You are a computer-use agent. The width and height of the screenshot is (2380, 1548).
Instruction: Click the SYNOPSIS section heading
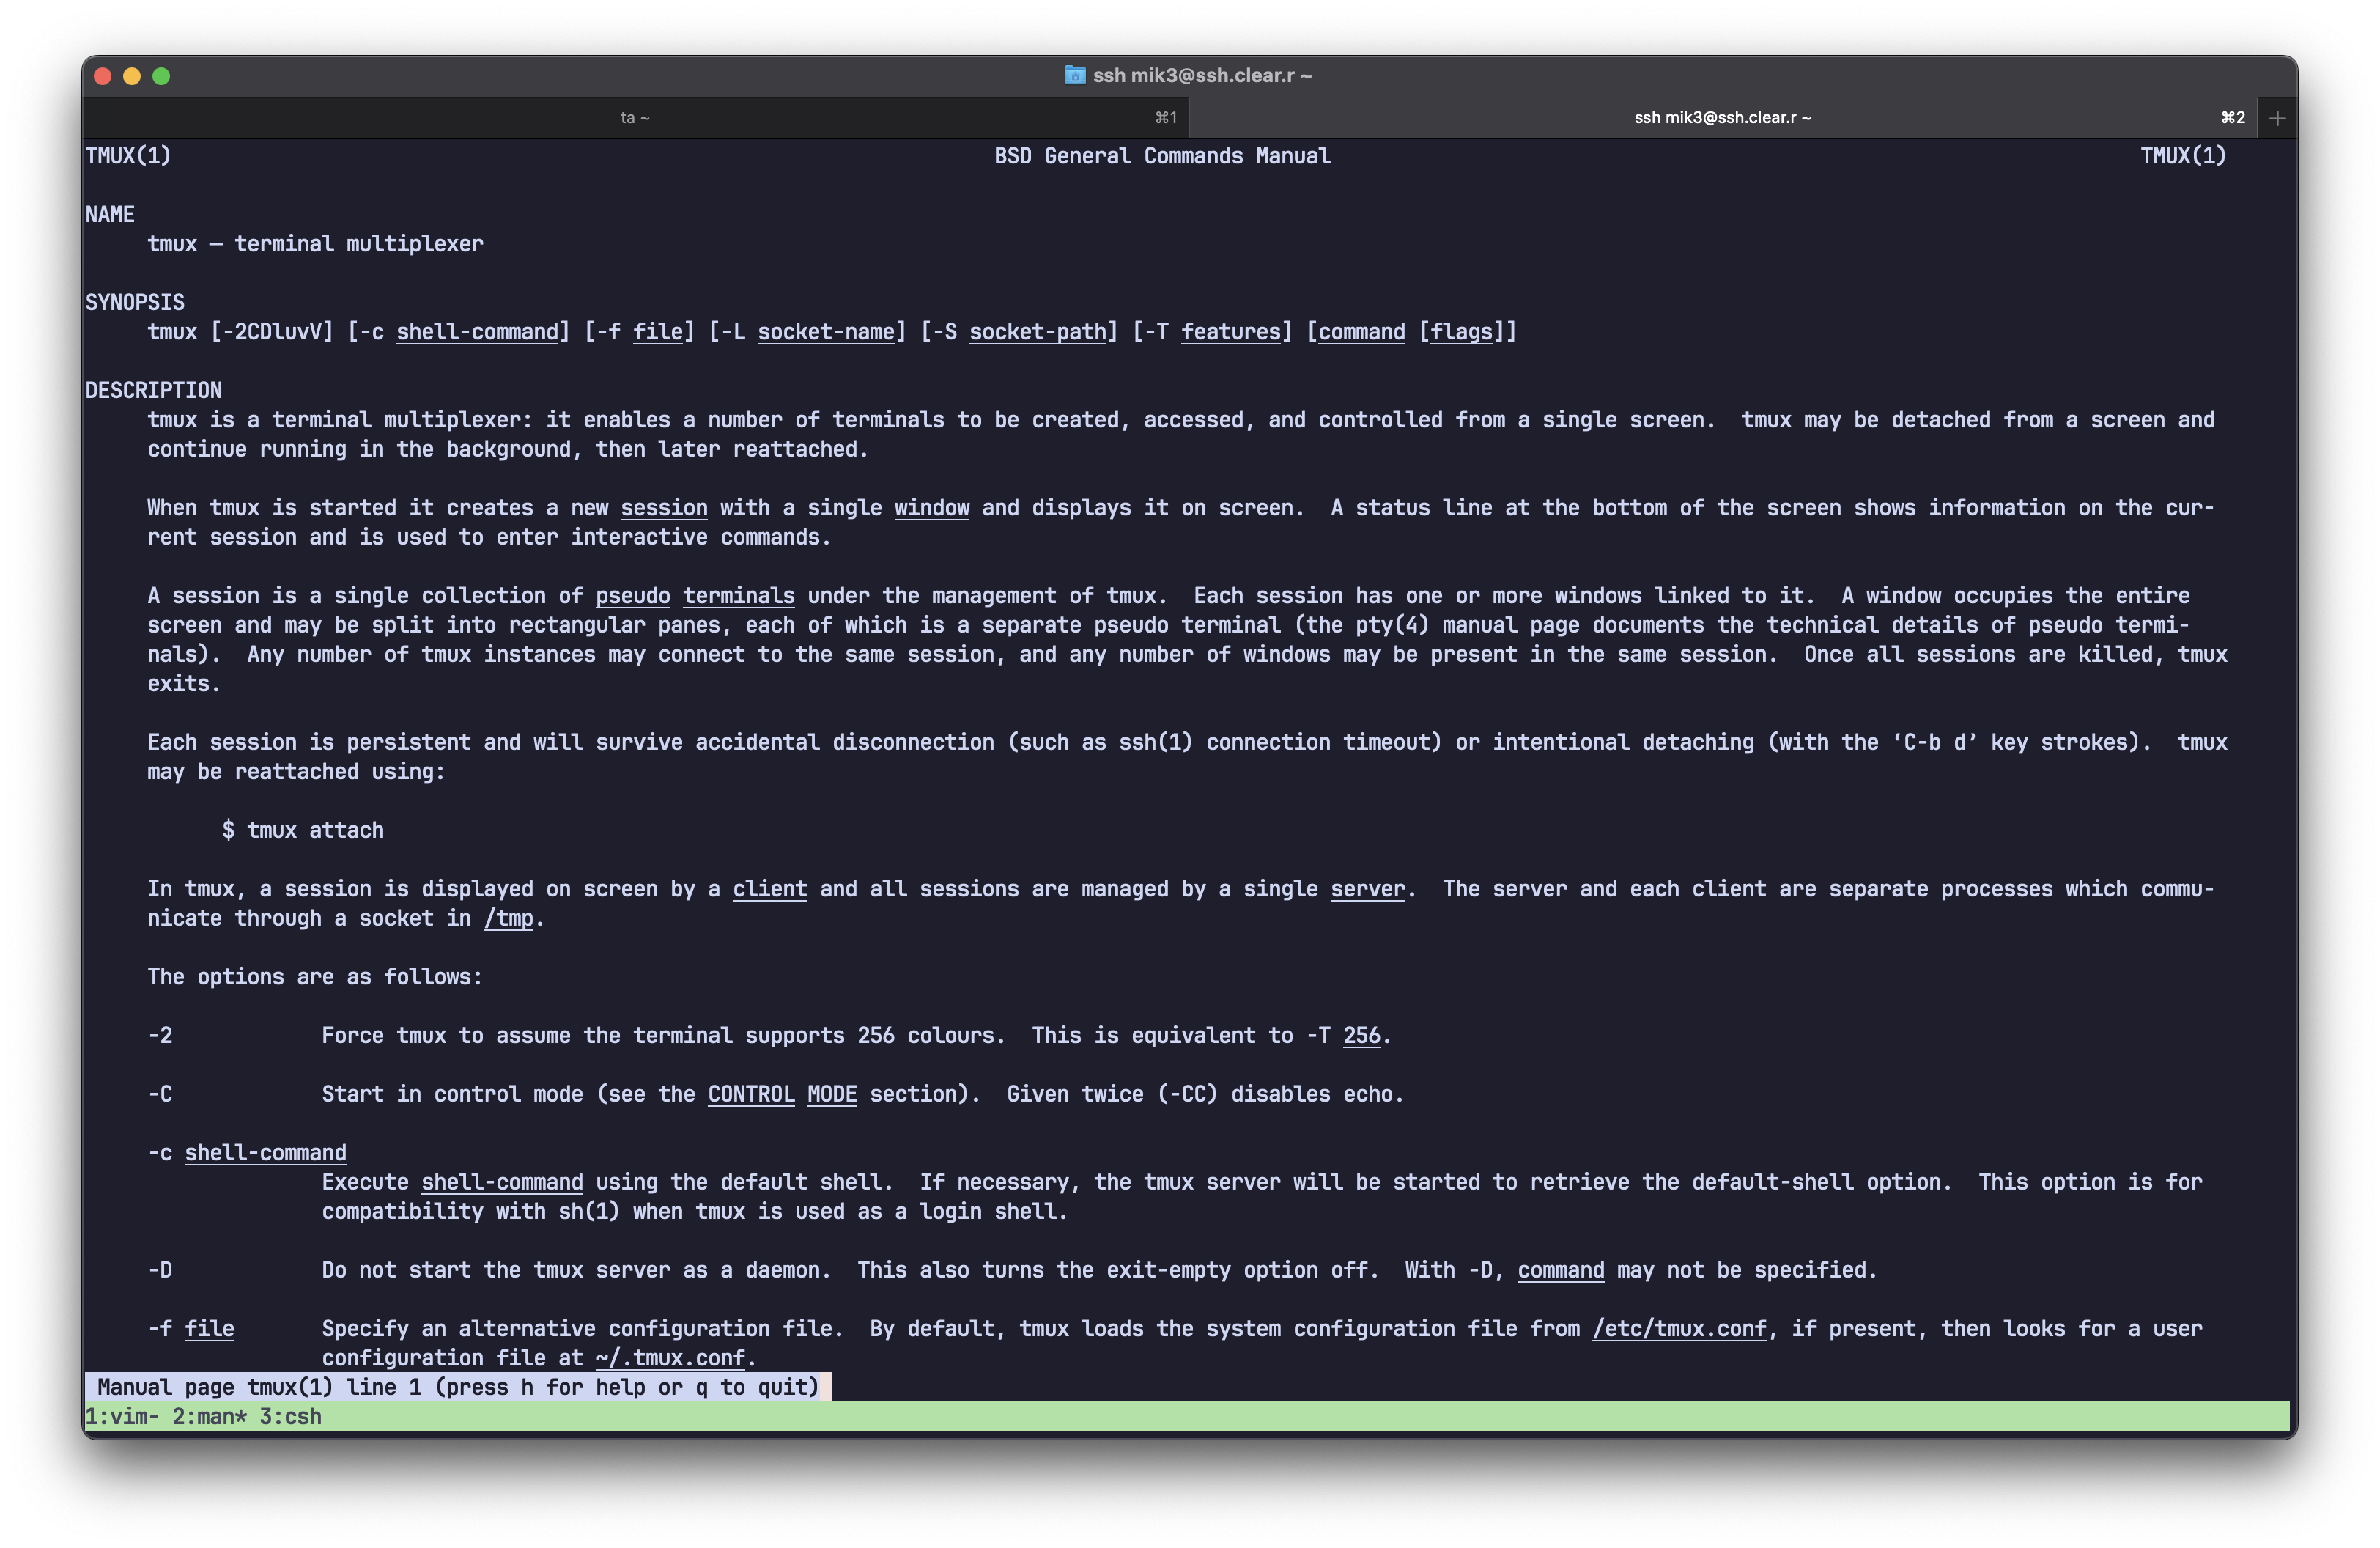coord(135,302)
